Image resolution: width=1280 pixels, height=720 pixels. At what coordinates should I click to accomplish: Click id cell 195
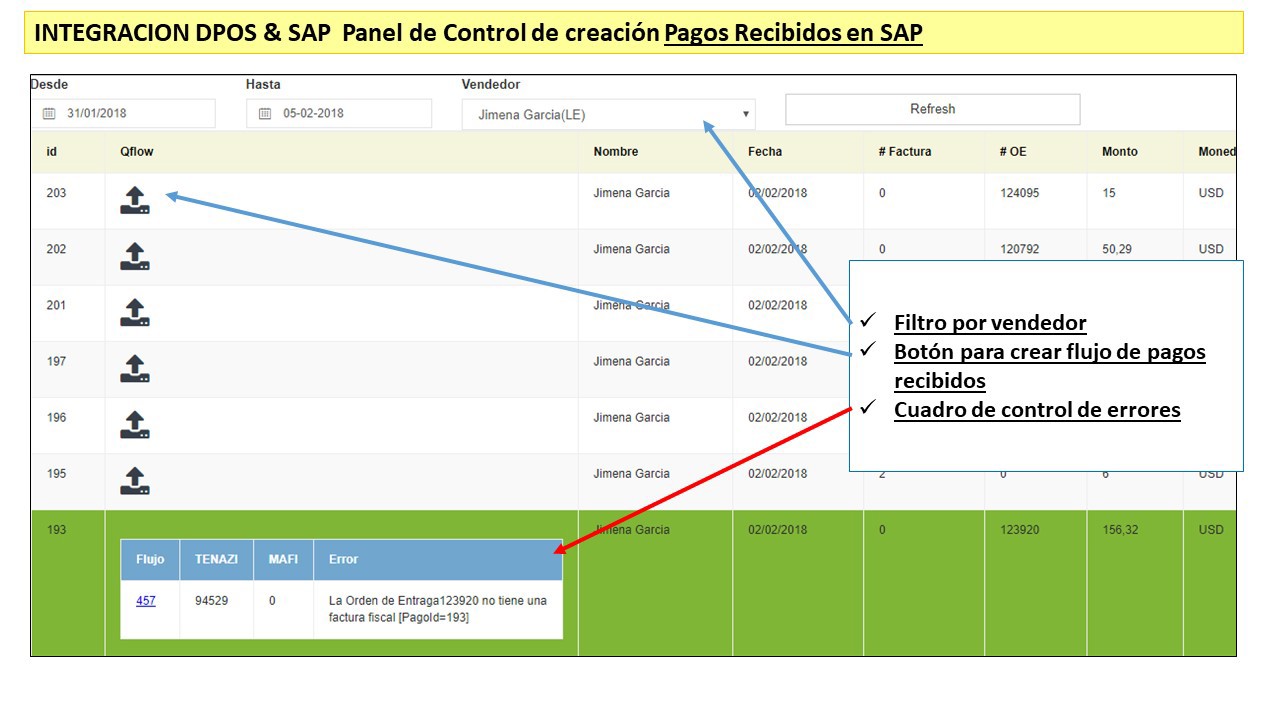click(56, 473)
